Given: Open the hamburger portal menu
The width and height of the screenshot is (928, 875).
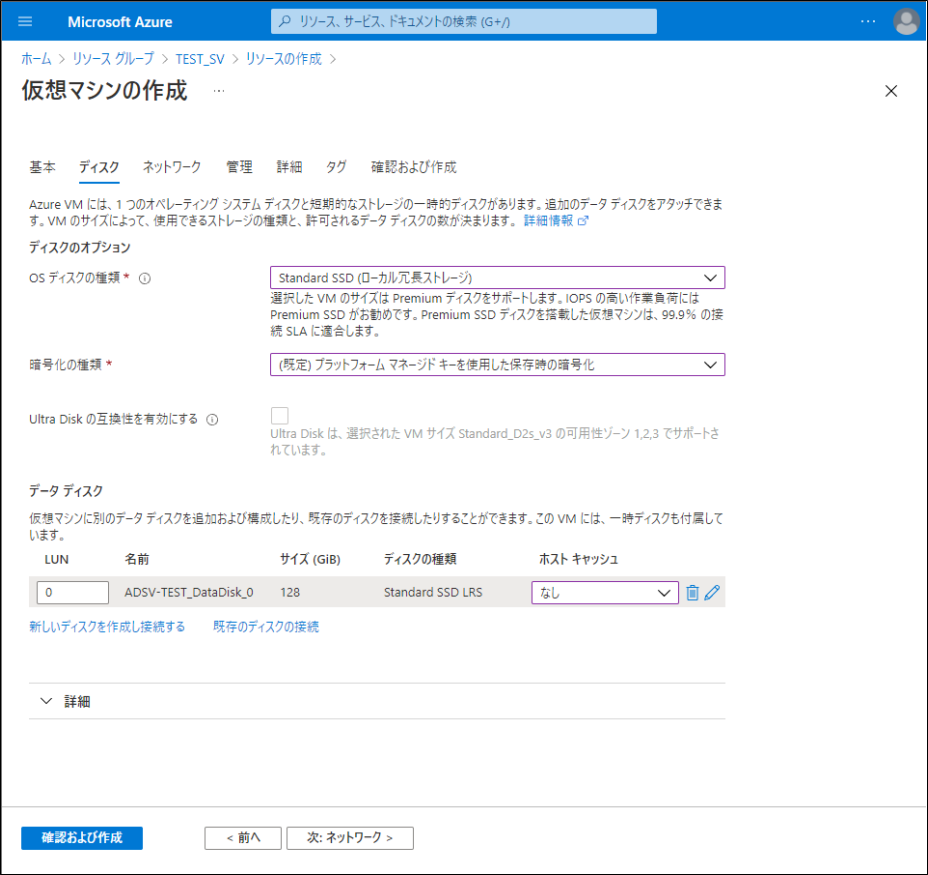Looking at the screenshot, I should (25, 22).
